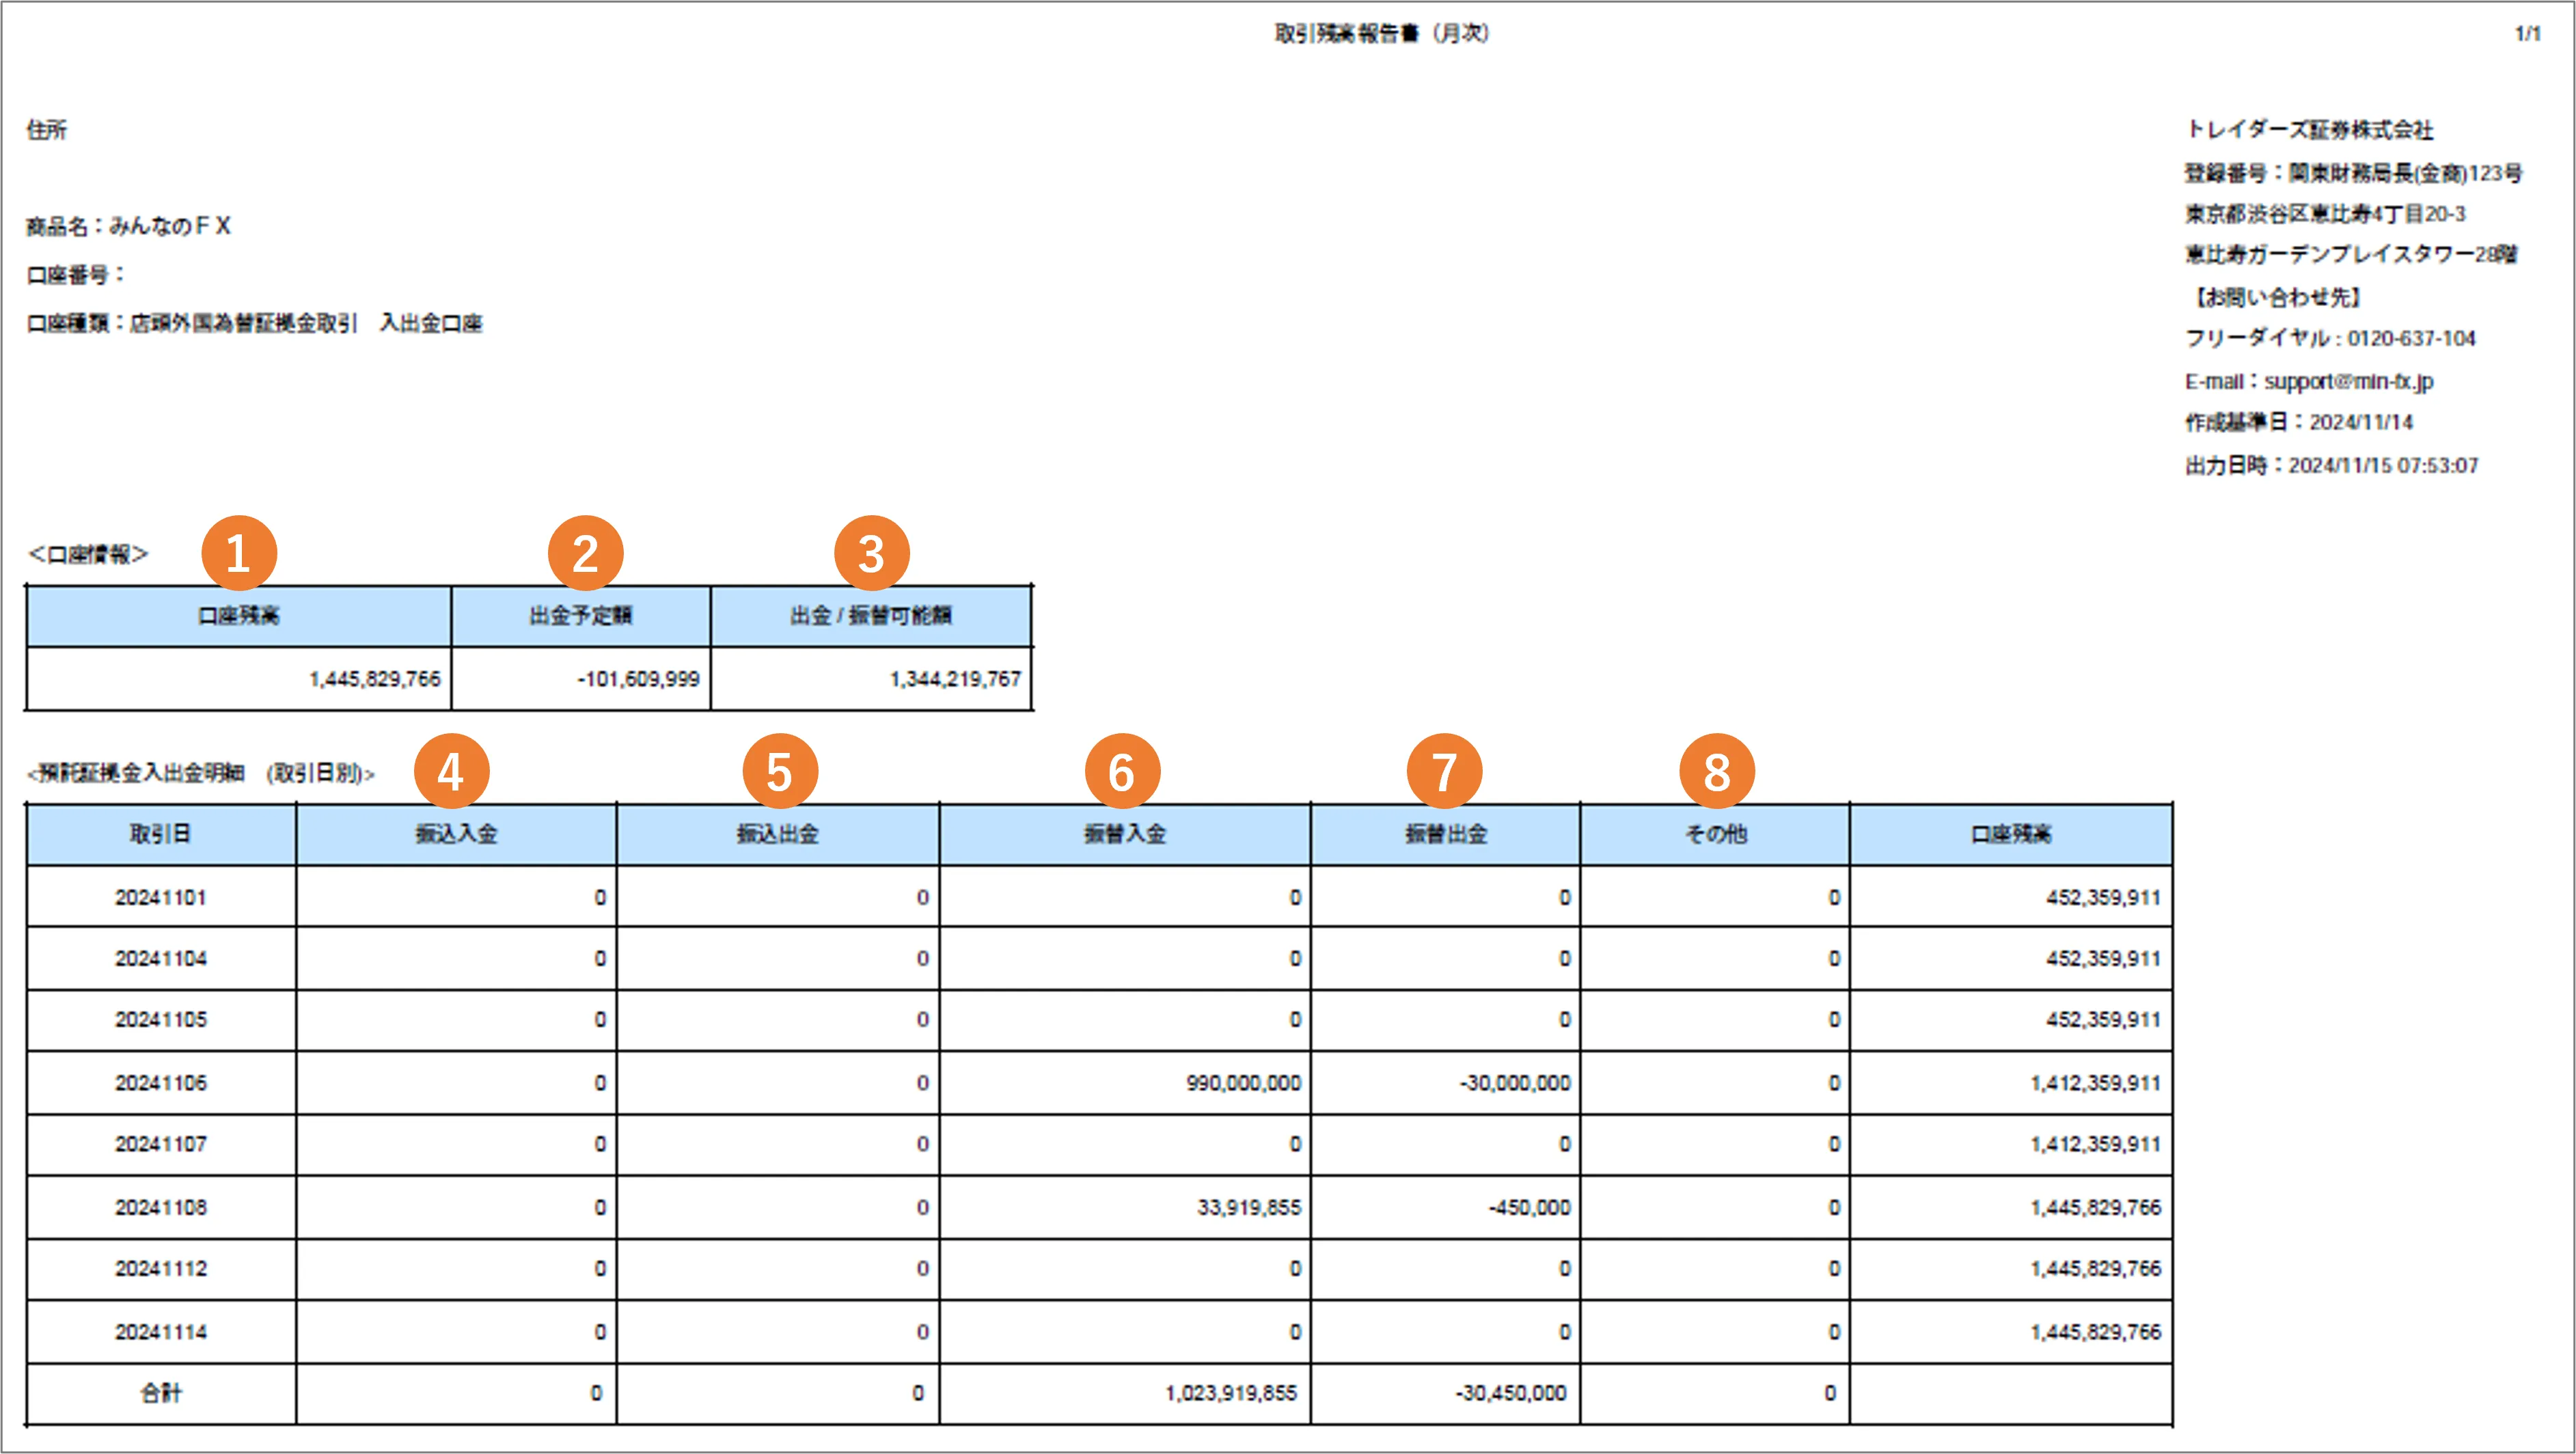Viewport: 2576px width, 1454px height.
Task: Select the date cell 20241108
Action: [x=160, y=1208]
